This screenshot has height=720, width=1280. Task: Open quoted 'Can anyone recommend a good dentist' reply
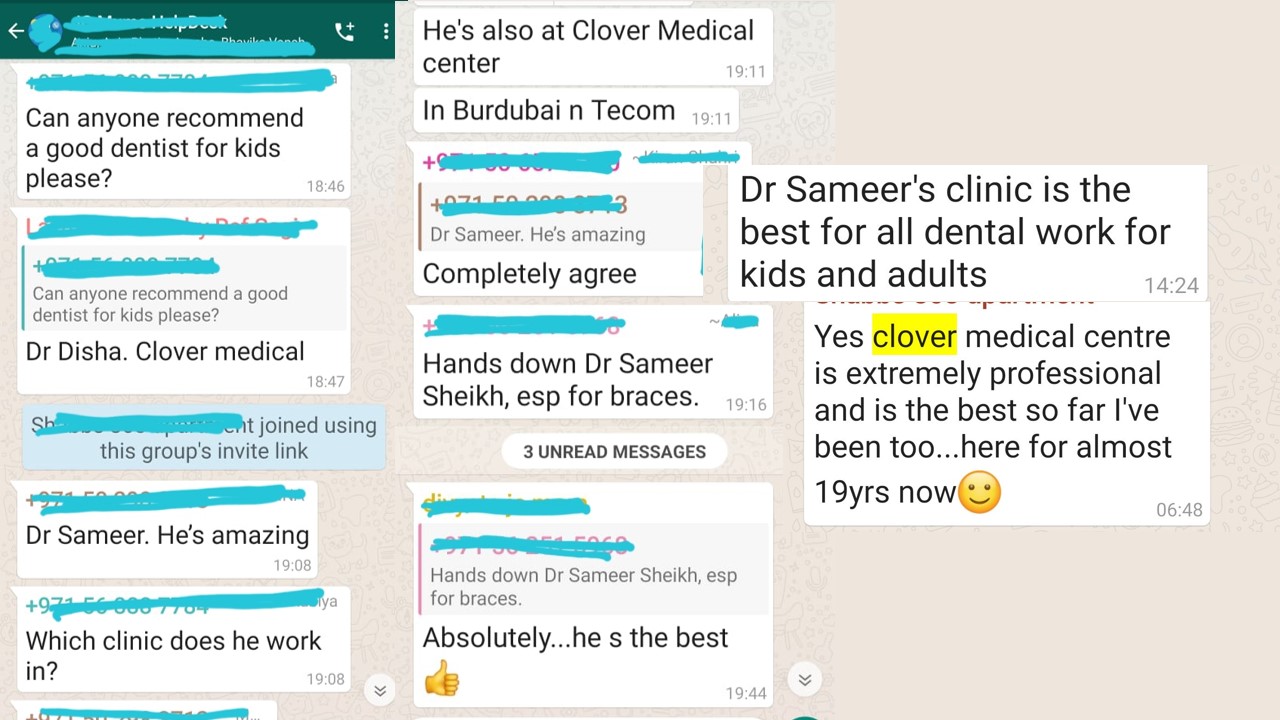pos(184,287)
